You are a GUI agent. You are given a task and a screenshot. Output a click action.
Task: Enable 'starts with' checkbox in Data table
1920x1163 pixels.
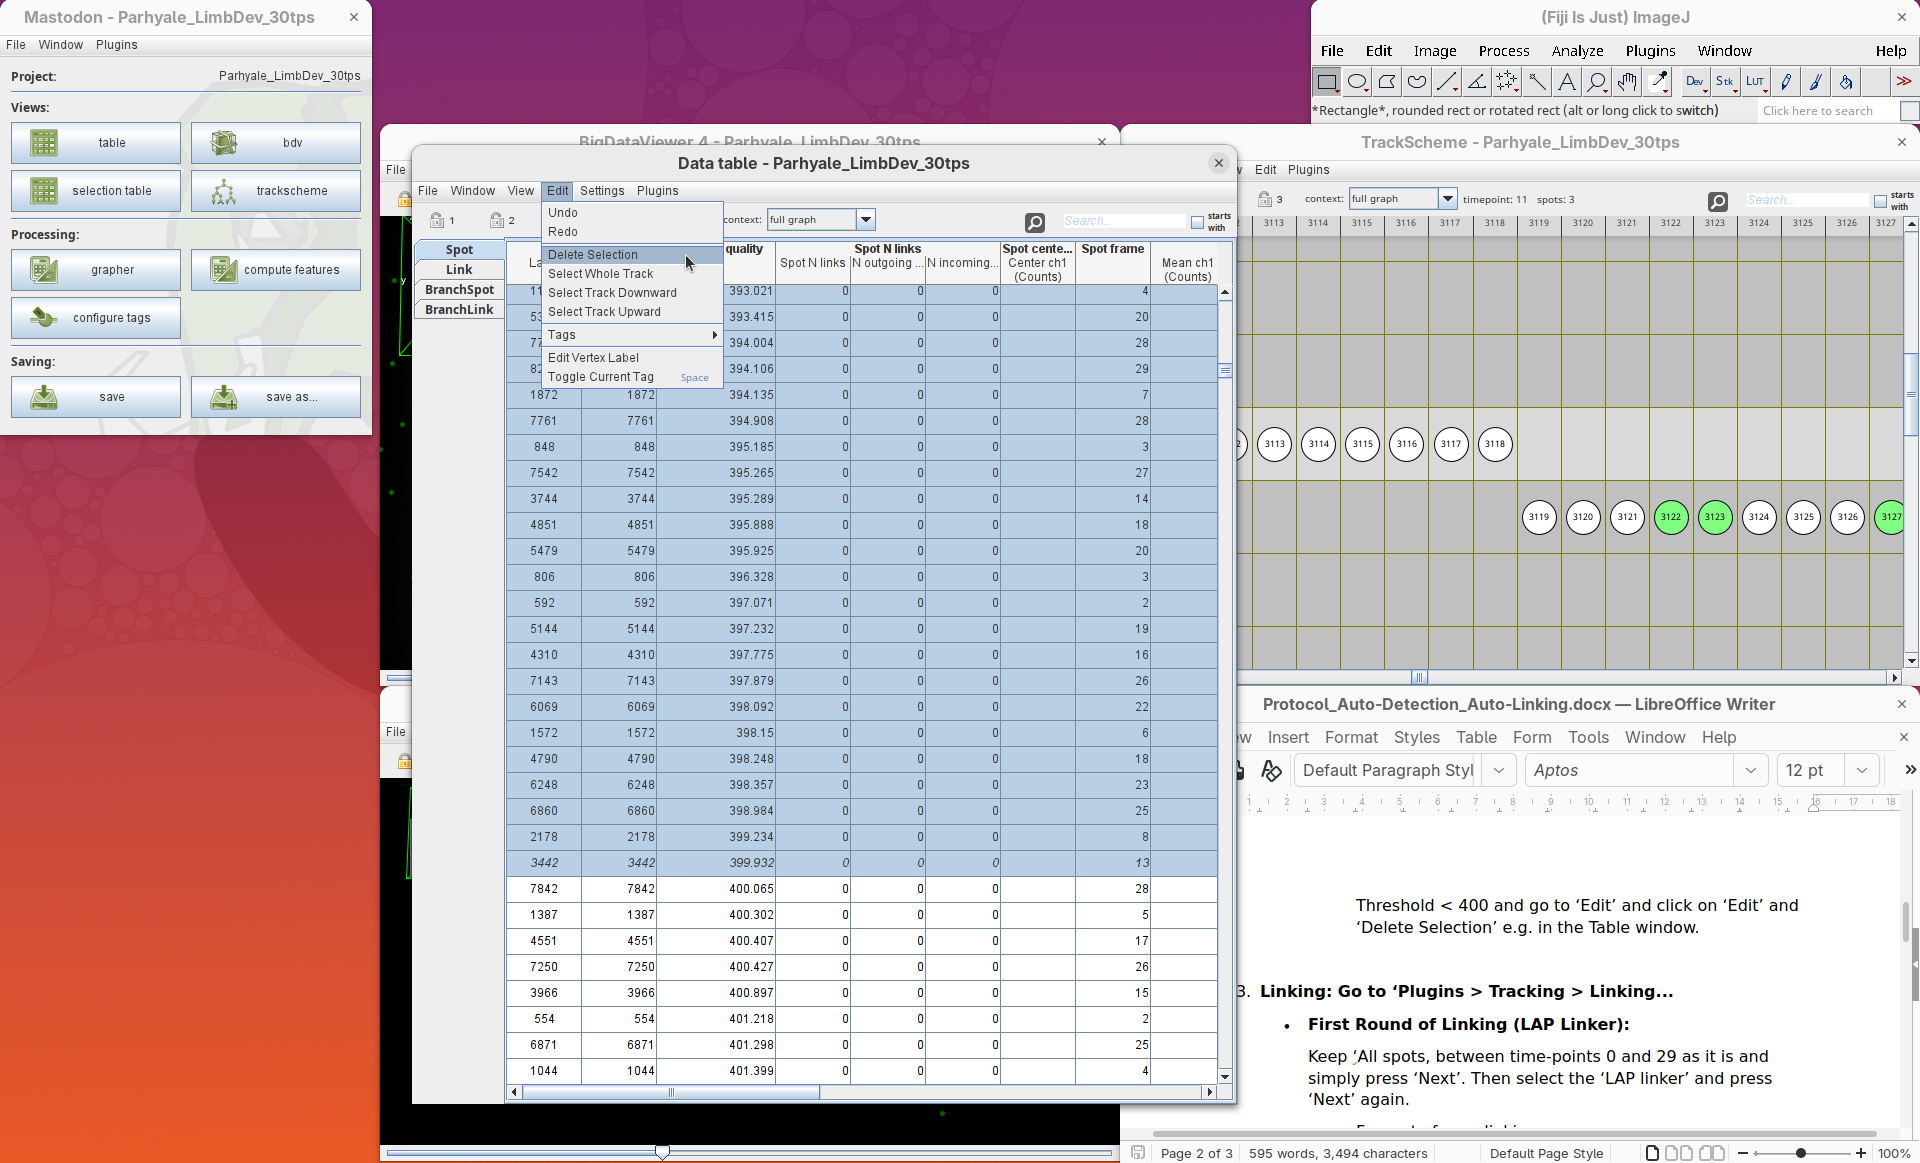pos(1197,222)
